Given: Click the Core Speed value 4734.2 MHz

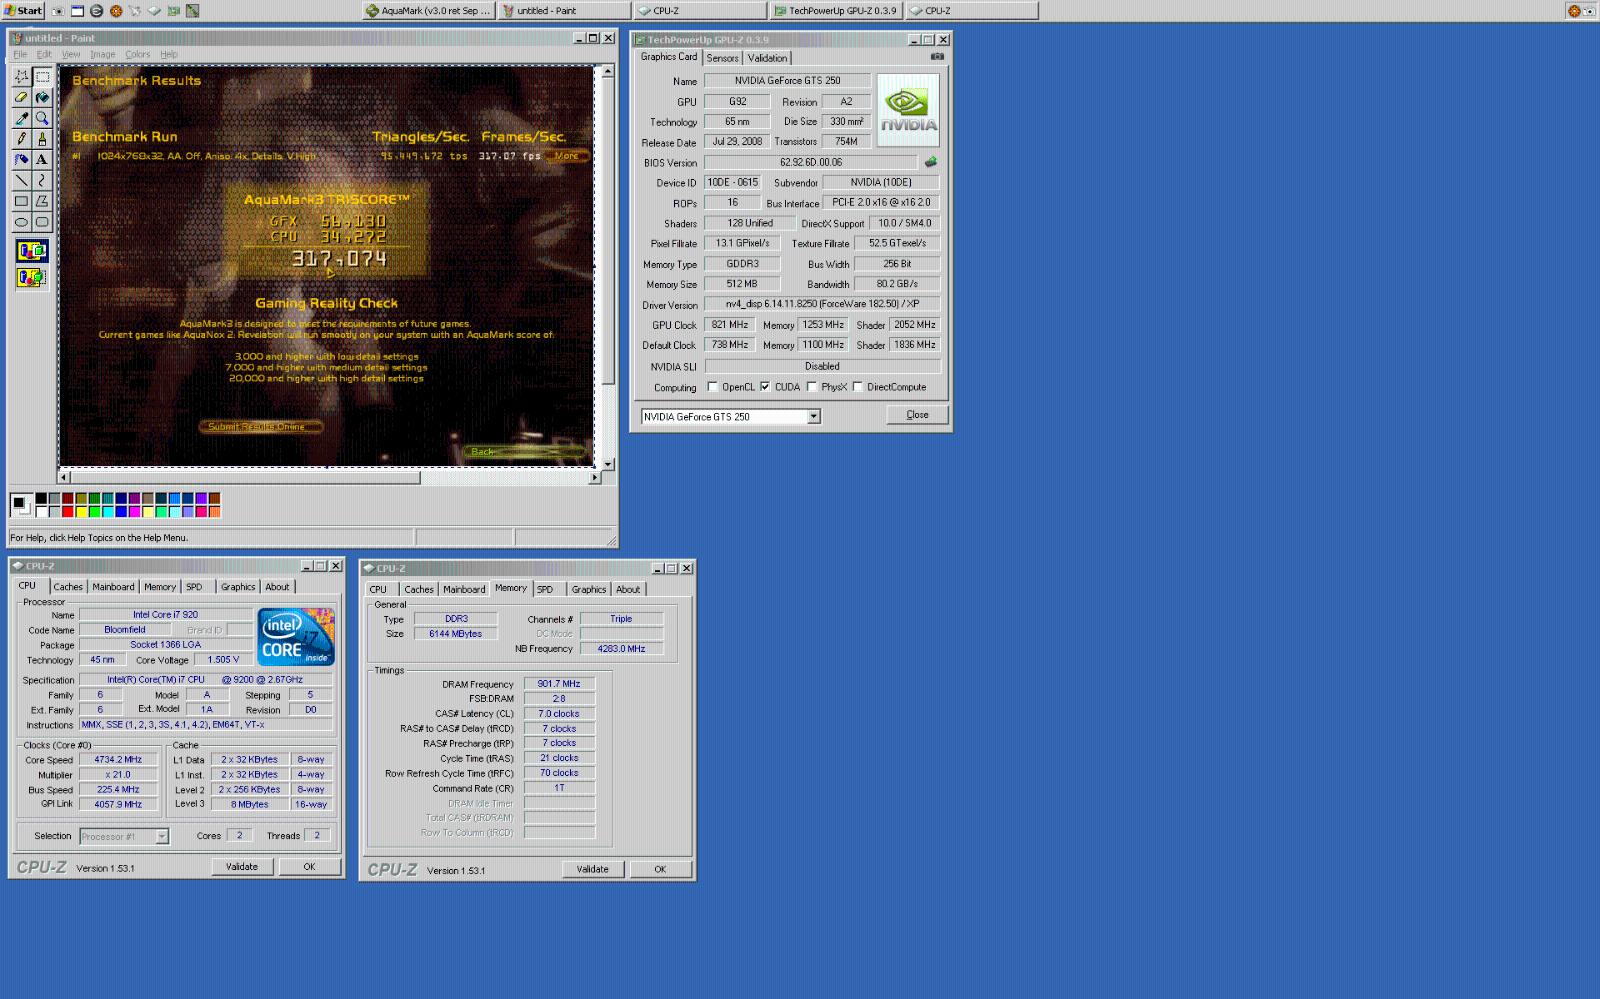Looking at the screenshot, I should [119, 760].
